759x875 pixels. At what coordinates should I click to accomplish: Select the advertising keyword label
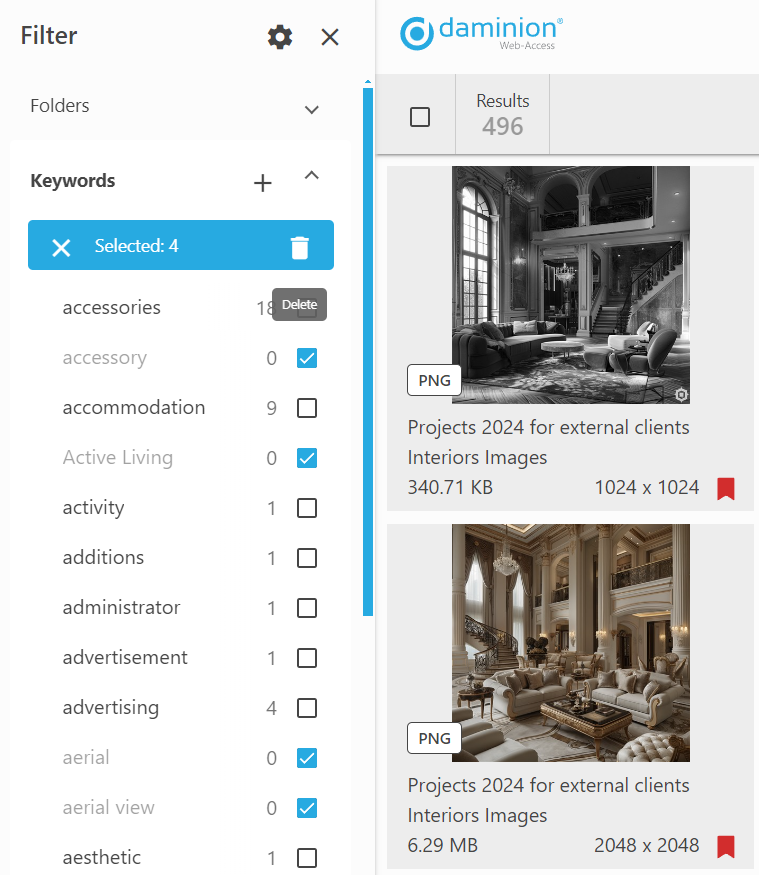(x=110, y=708)
